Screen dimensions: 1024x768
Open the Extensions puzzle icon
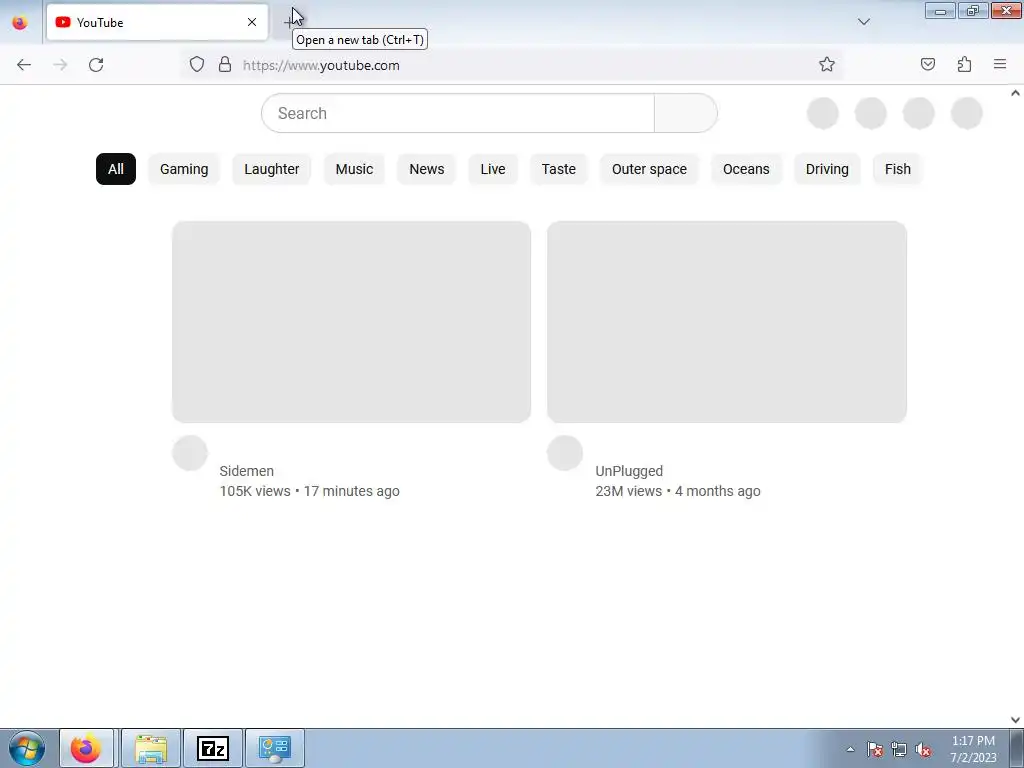point(964,64)
